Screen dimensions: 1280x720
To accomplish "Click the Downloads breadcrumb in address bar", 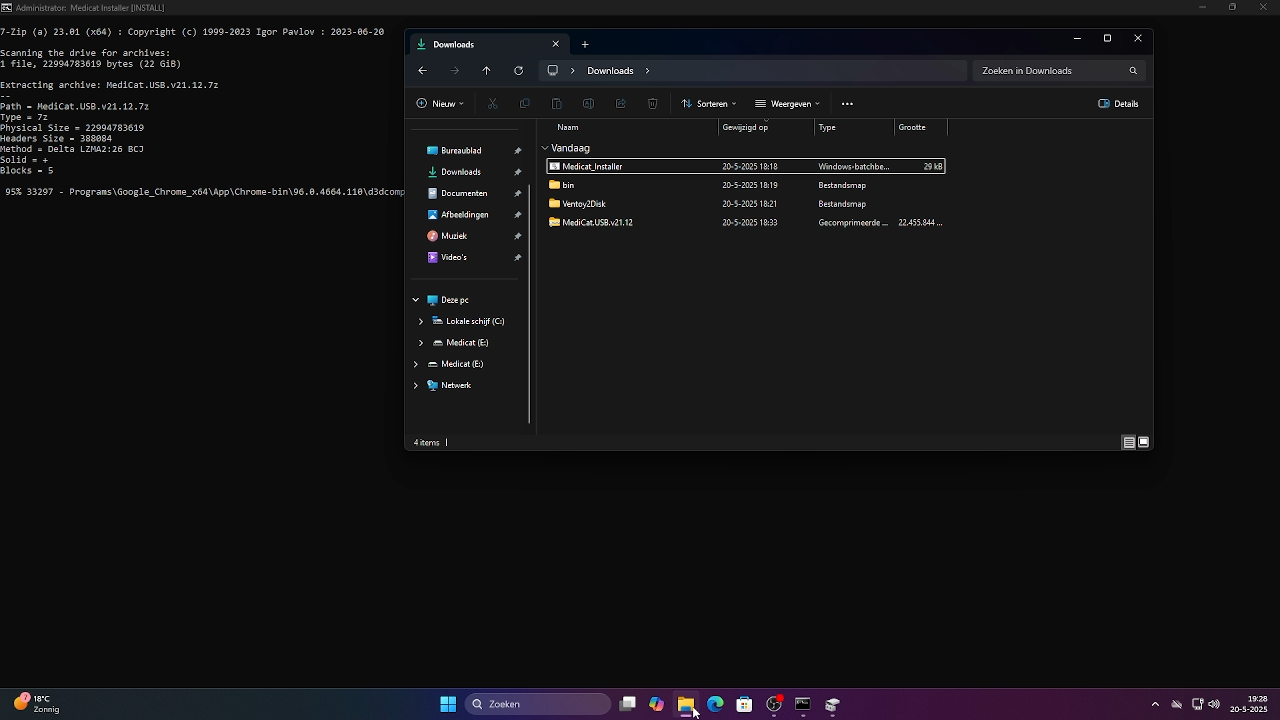I will (x=610, y=71).
